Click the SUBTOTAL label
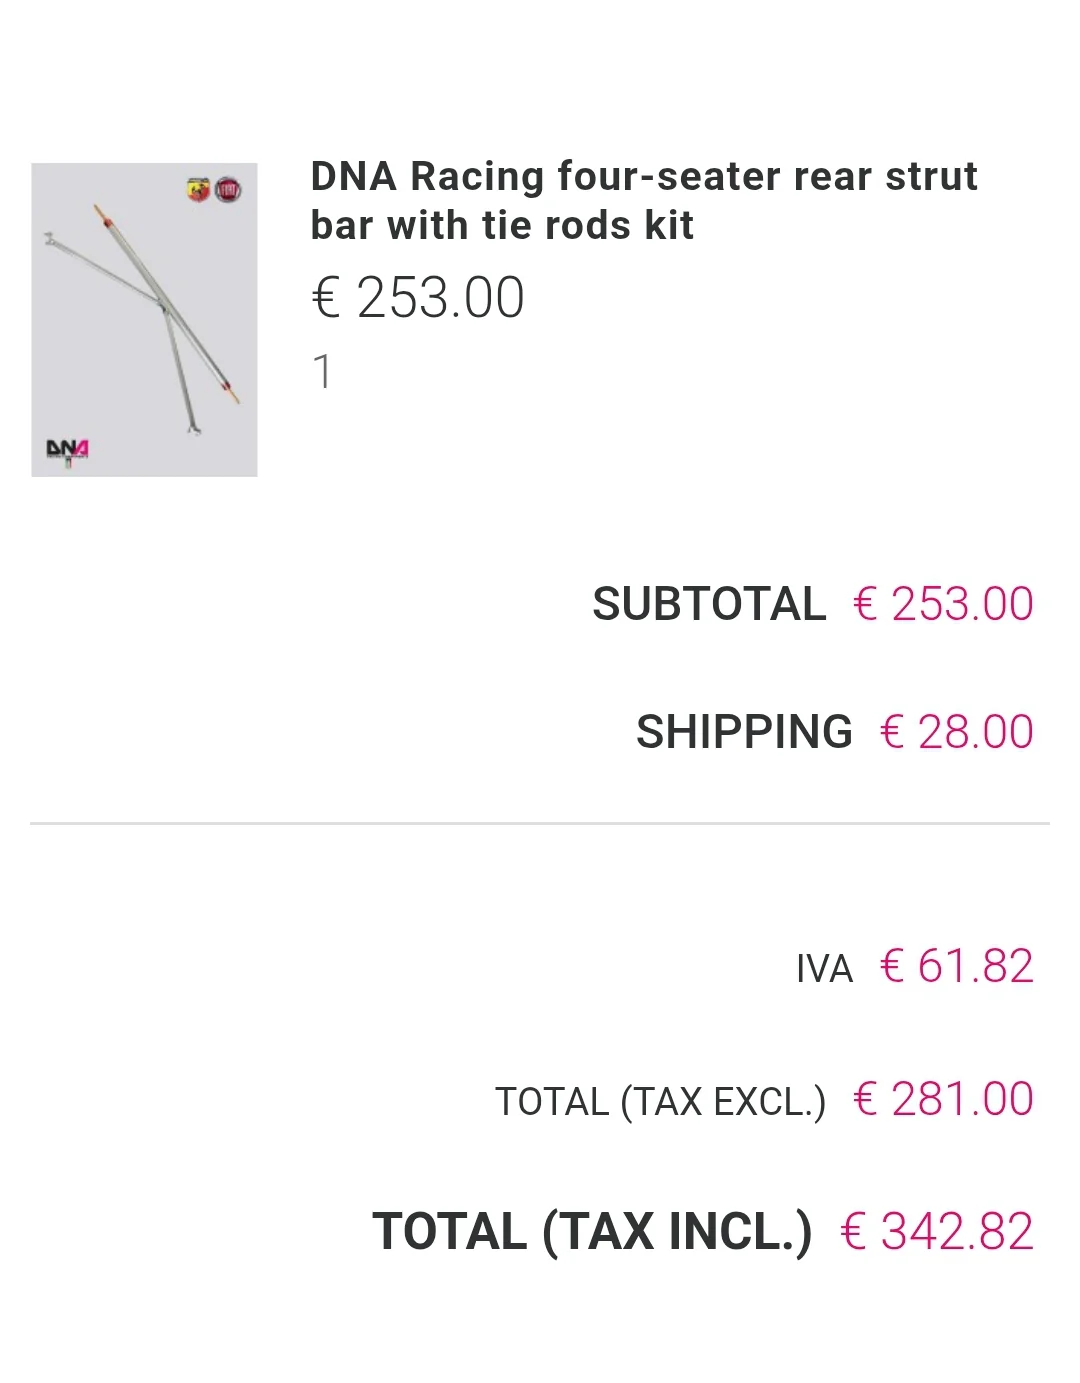Screen dimensions: 1080x1383 pos(708,604)
